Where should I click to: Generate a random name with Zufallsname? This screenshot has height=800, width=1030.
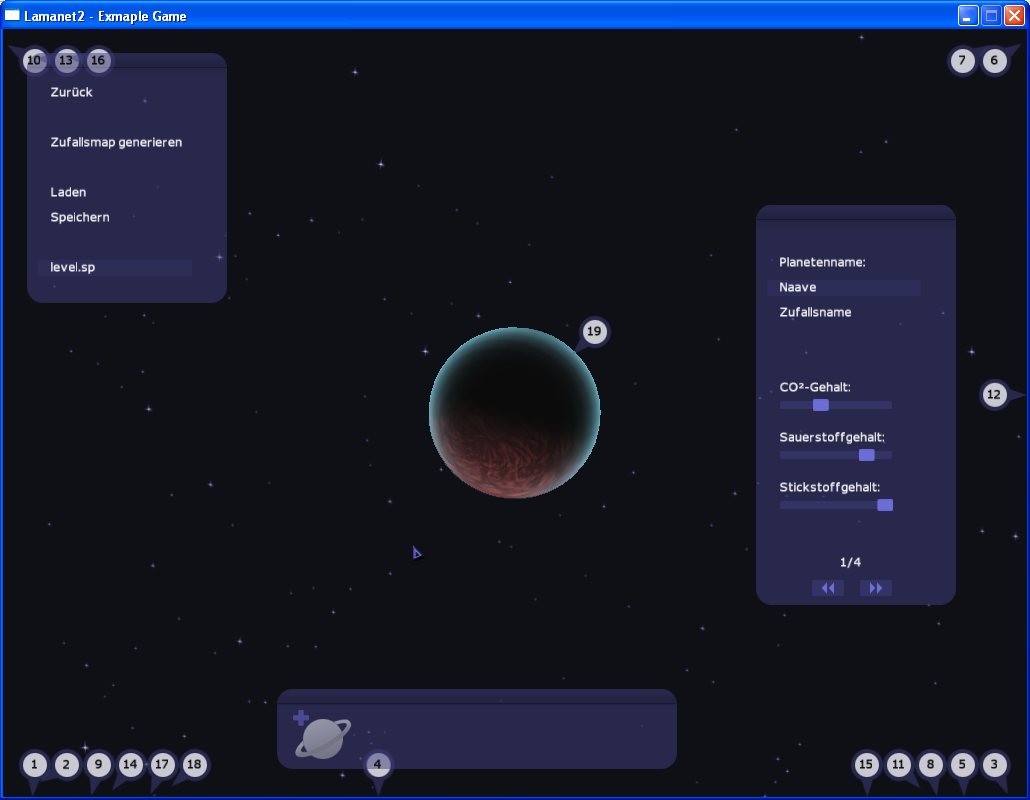point(815,312)
